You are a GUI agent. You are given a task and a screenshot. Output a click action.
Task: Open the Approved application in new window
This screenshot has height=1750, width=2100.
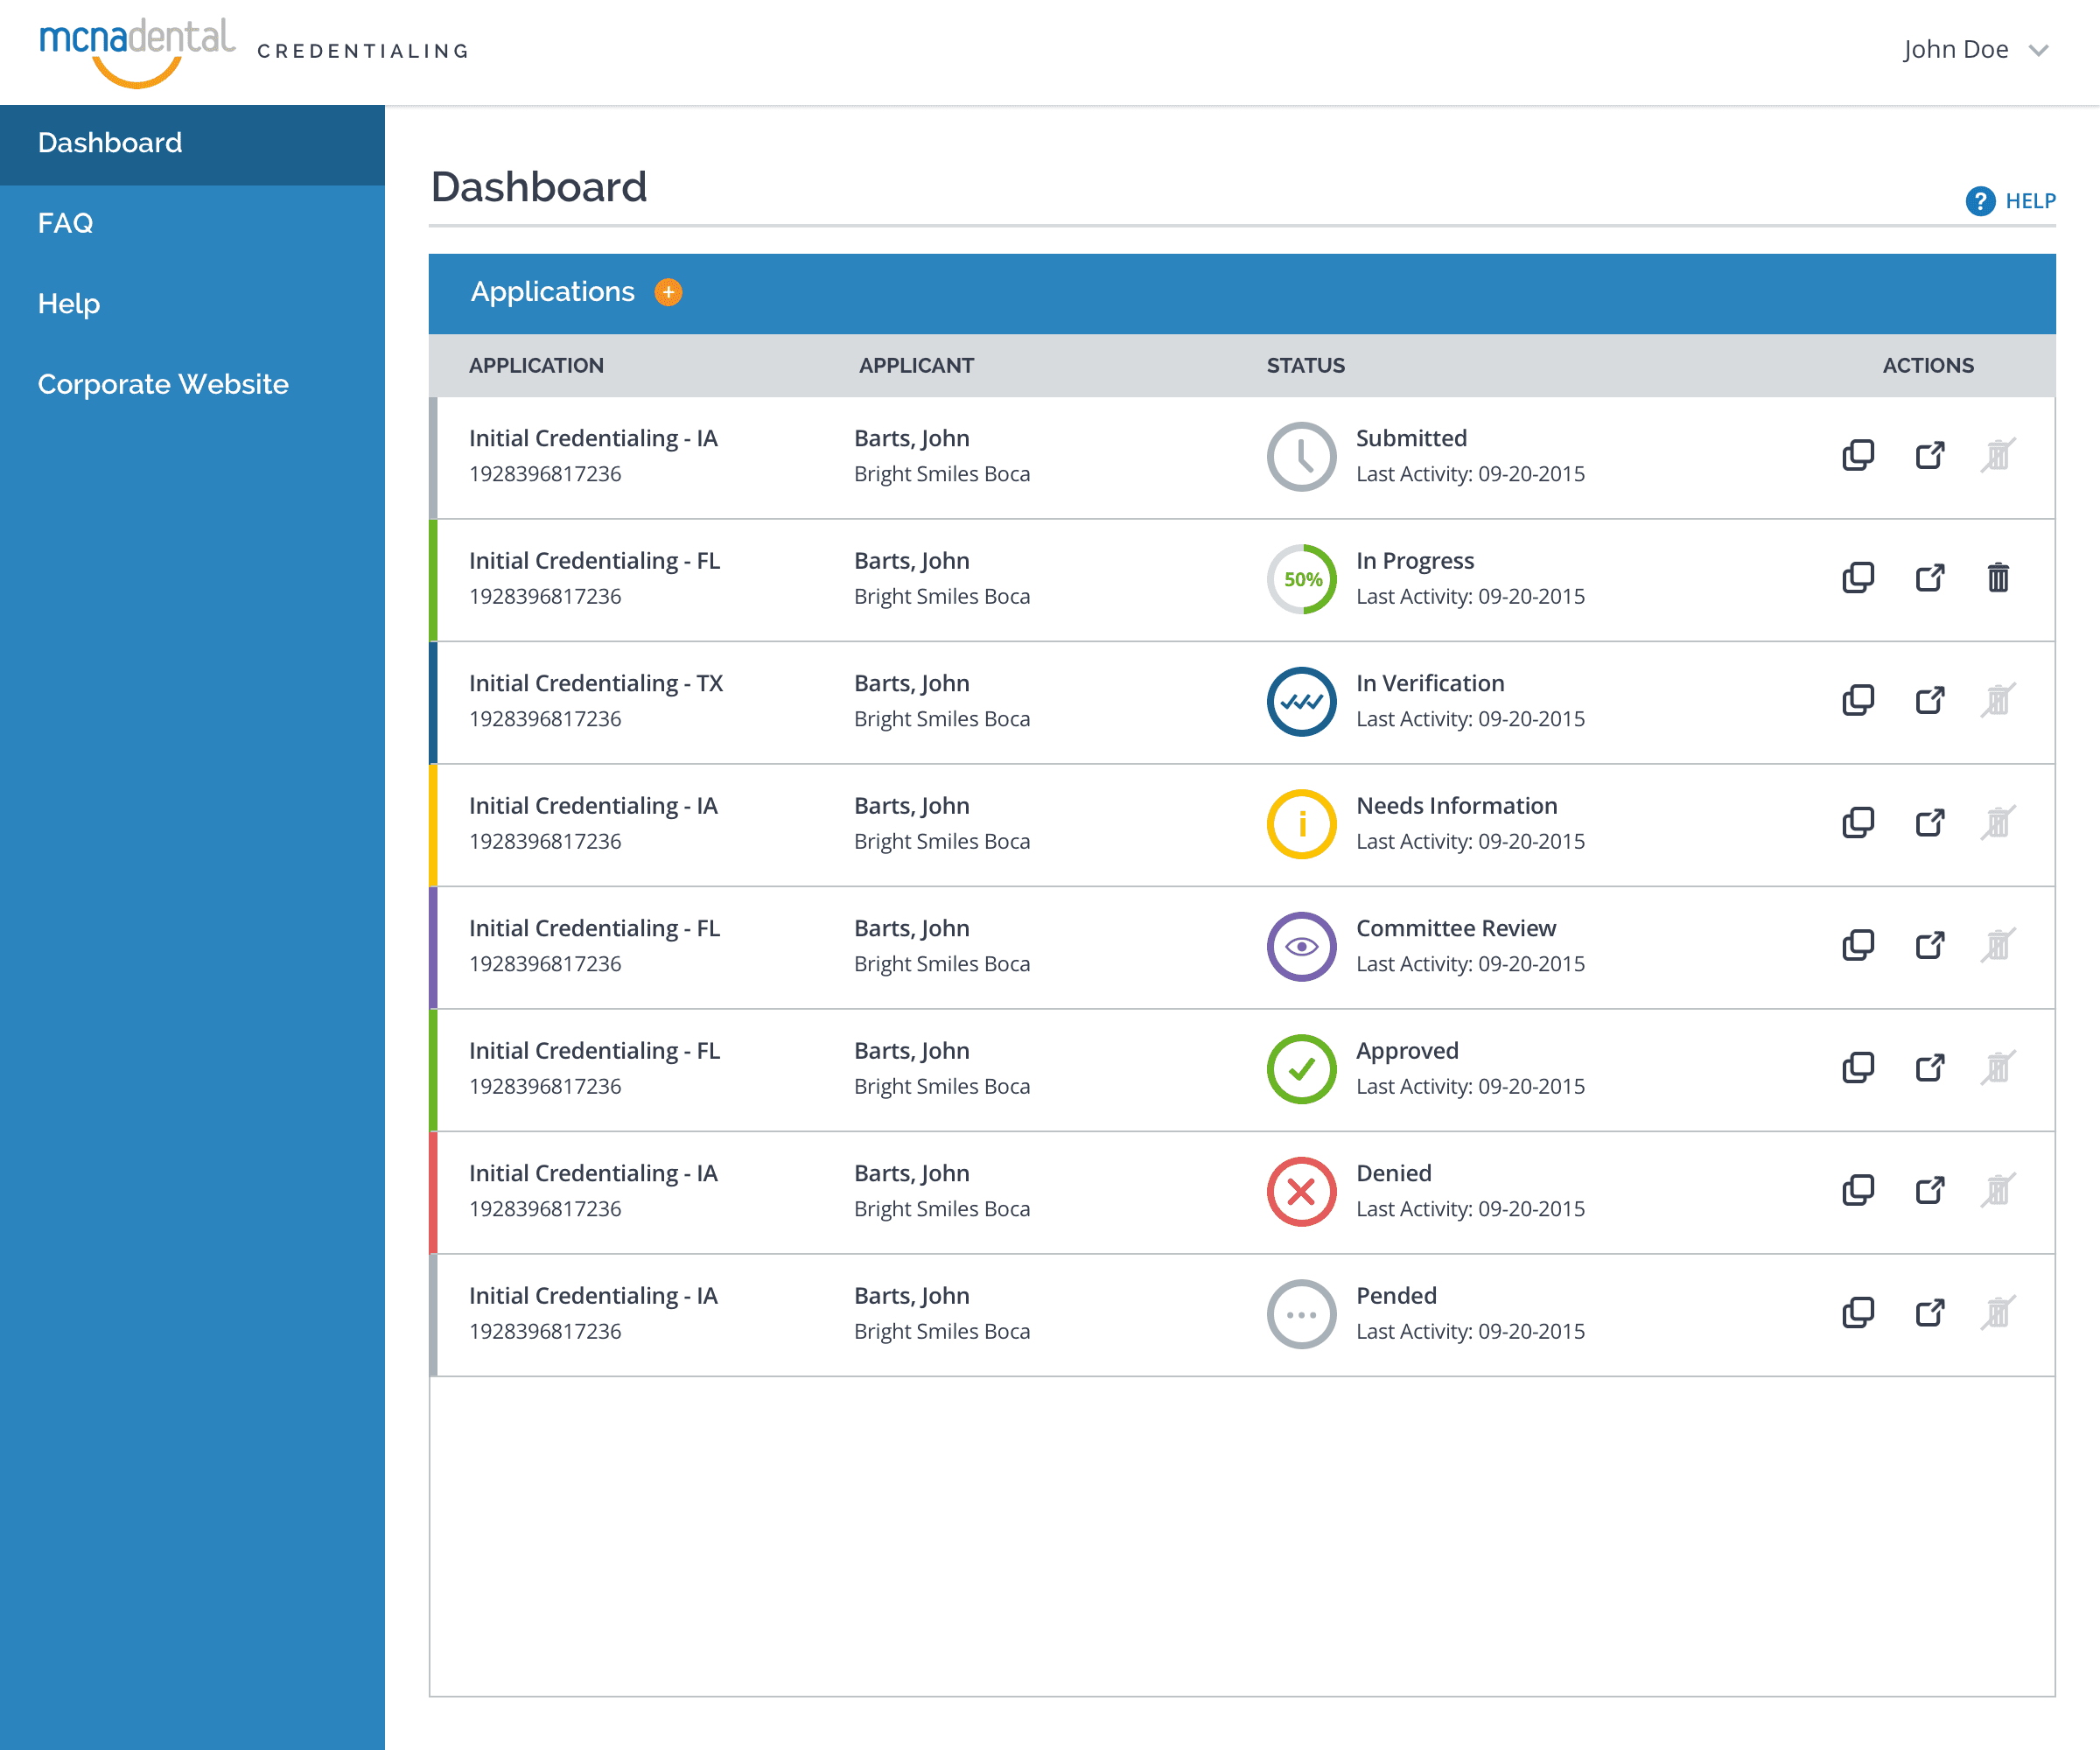(1929, 1068)
